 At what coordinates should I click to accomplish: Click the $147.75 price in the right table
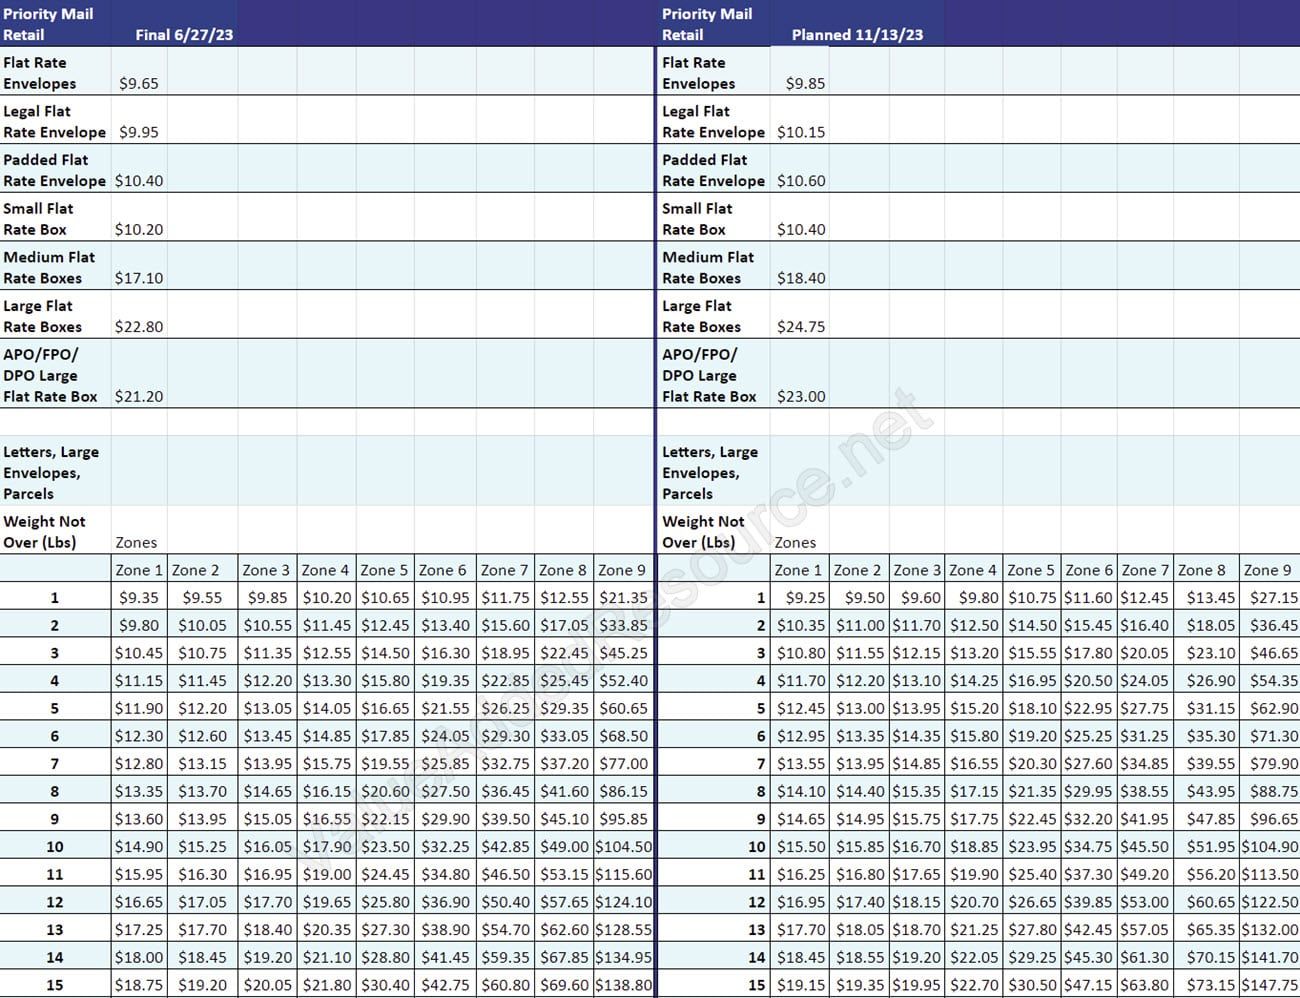coord(1268,984)
